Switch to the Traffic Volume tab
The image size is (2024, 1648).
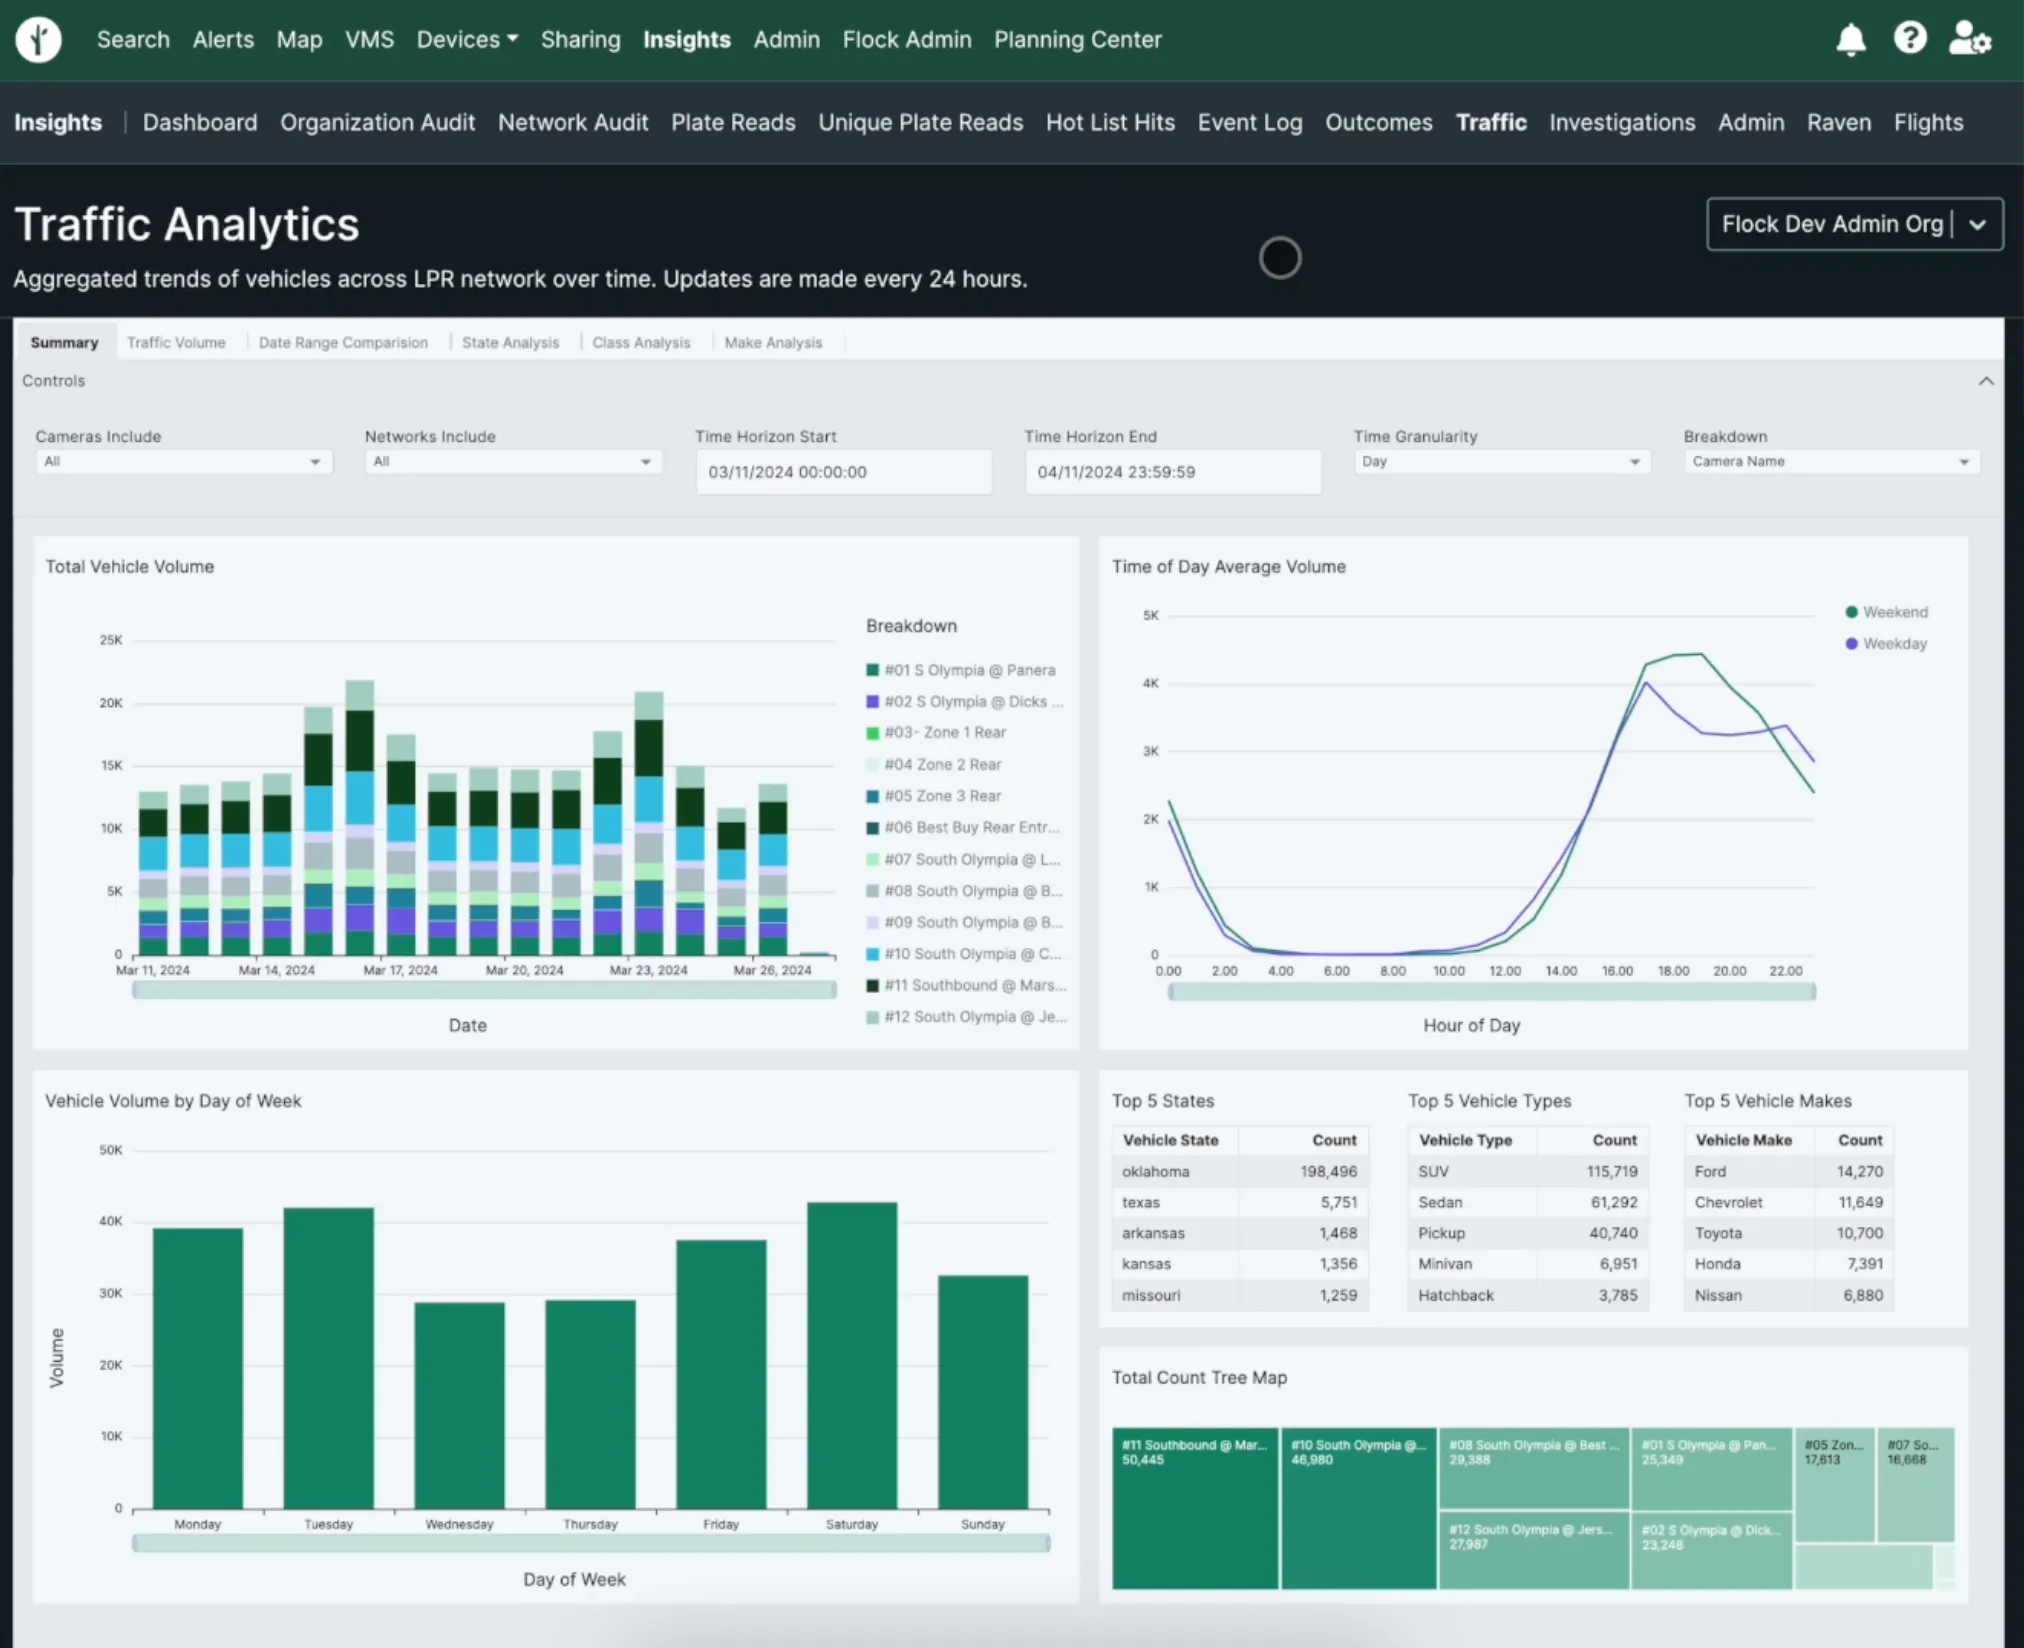(176, 342)
